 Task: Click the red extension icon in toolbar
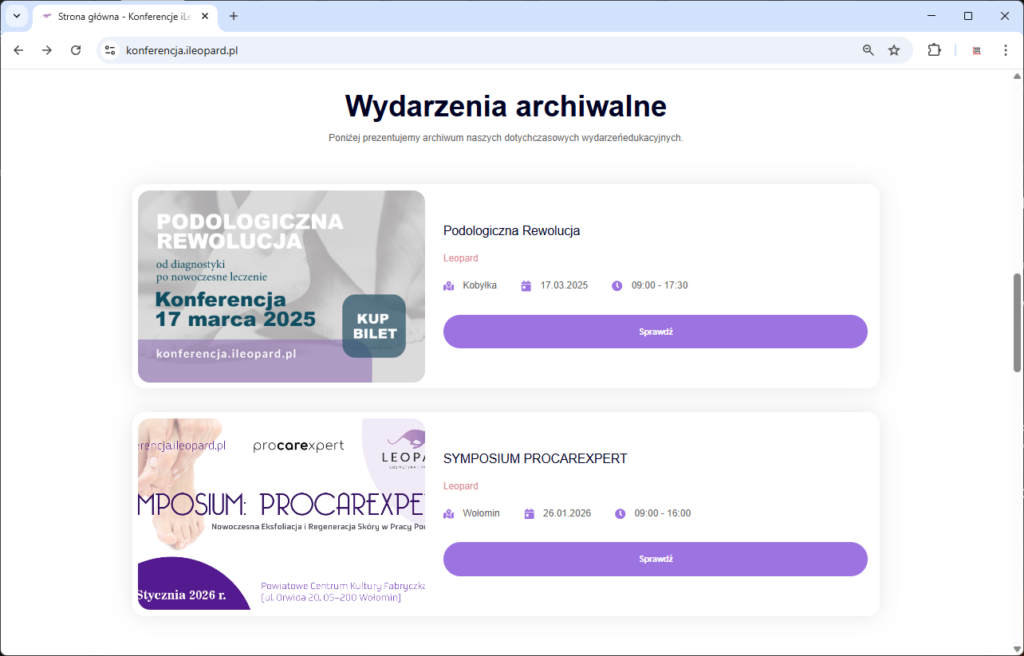tap(976, 50)
